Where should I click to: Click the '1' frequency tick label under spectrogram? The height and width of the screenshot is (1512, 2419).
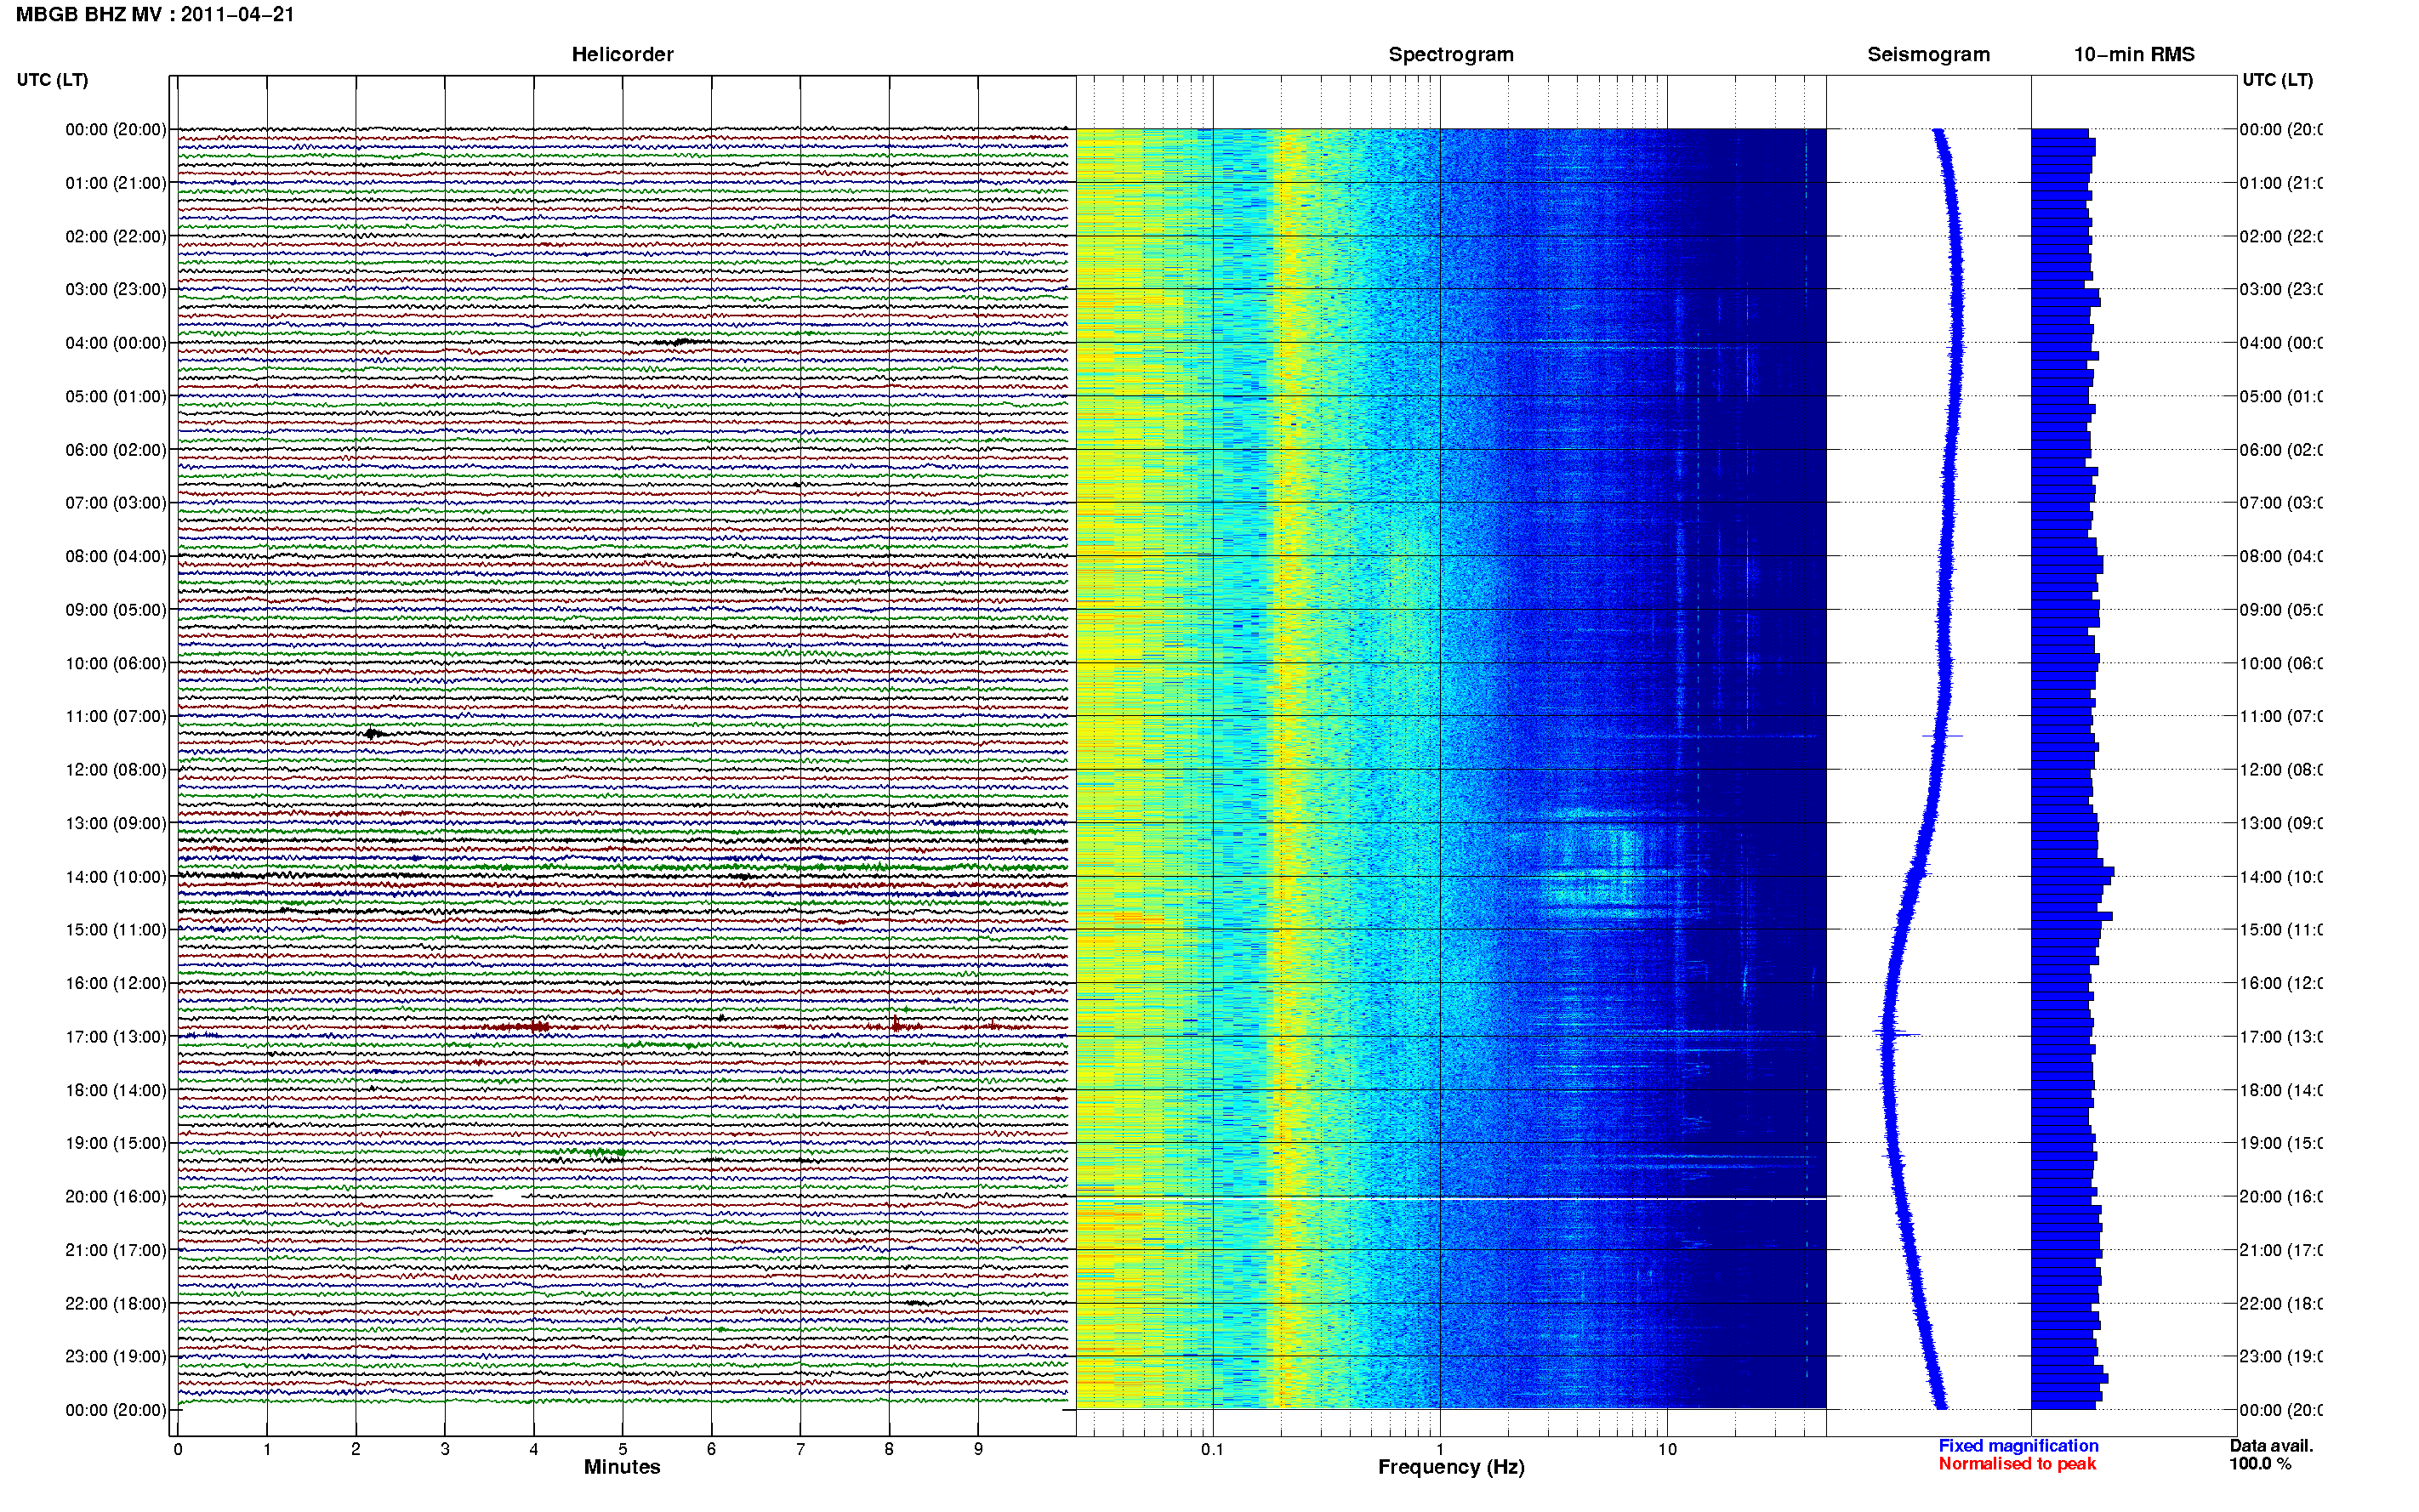(1440, 1449)
